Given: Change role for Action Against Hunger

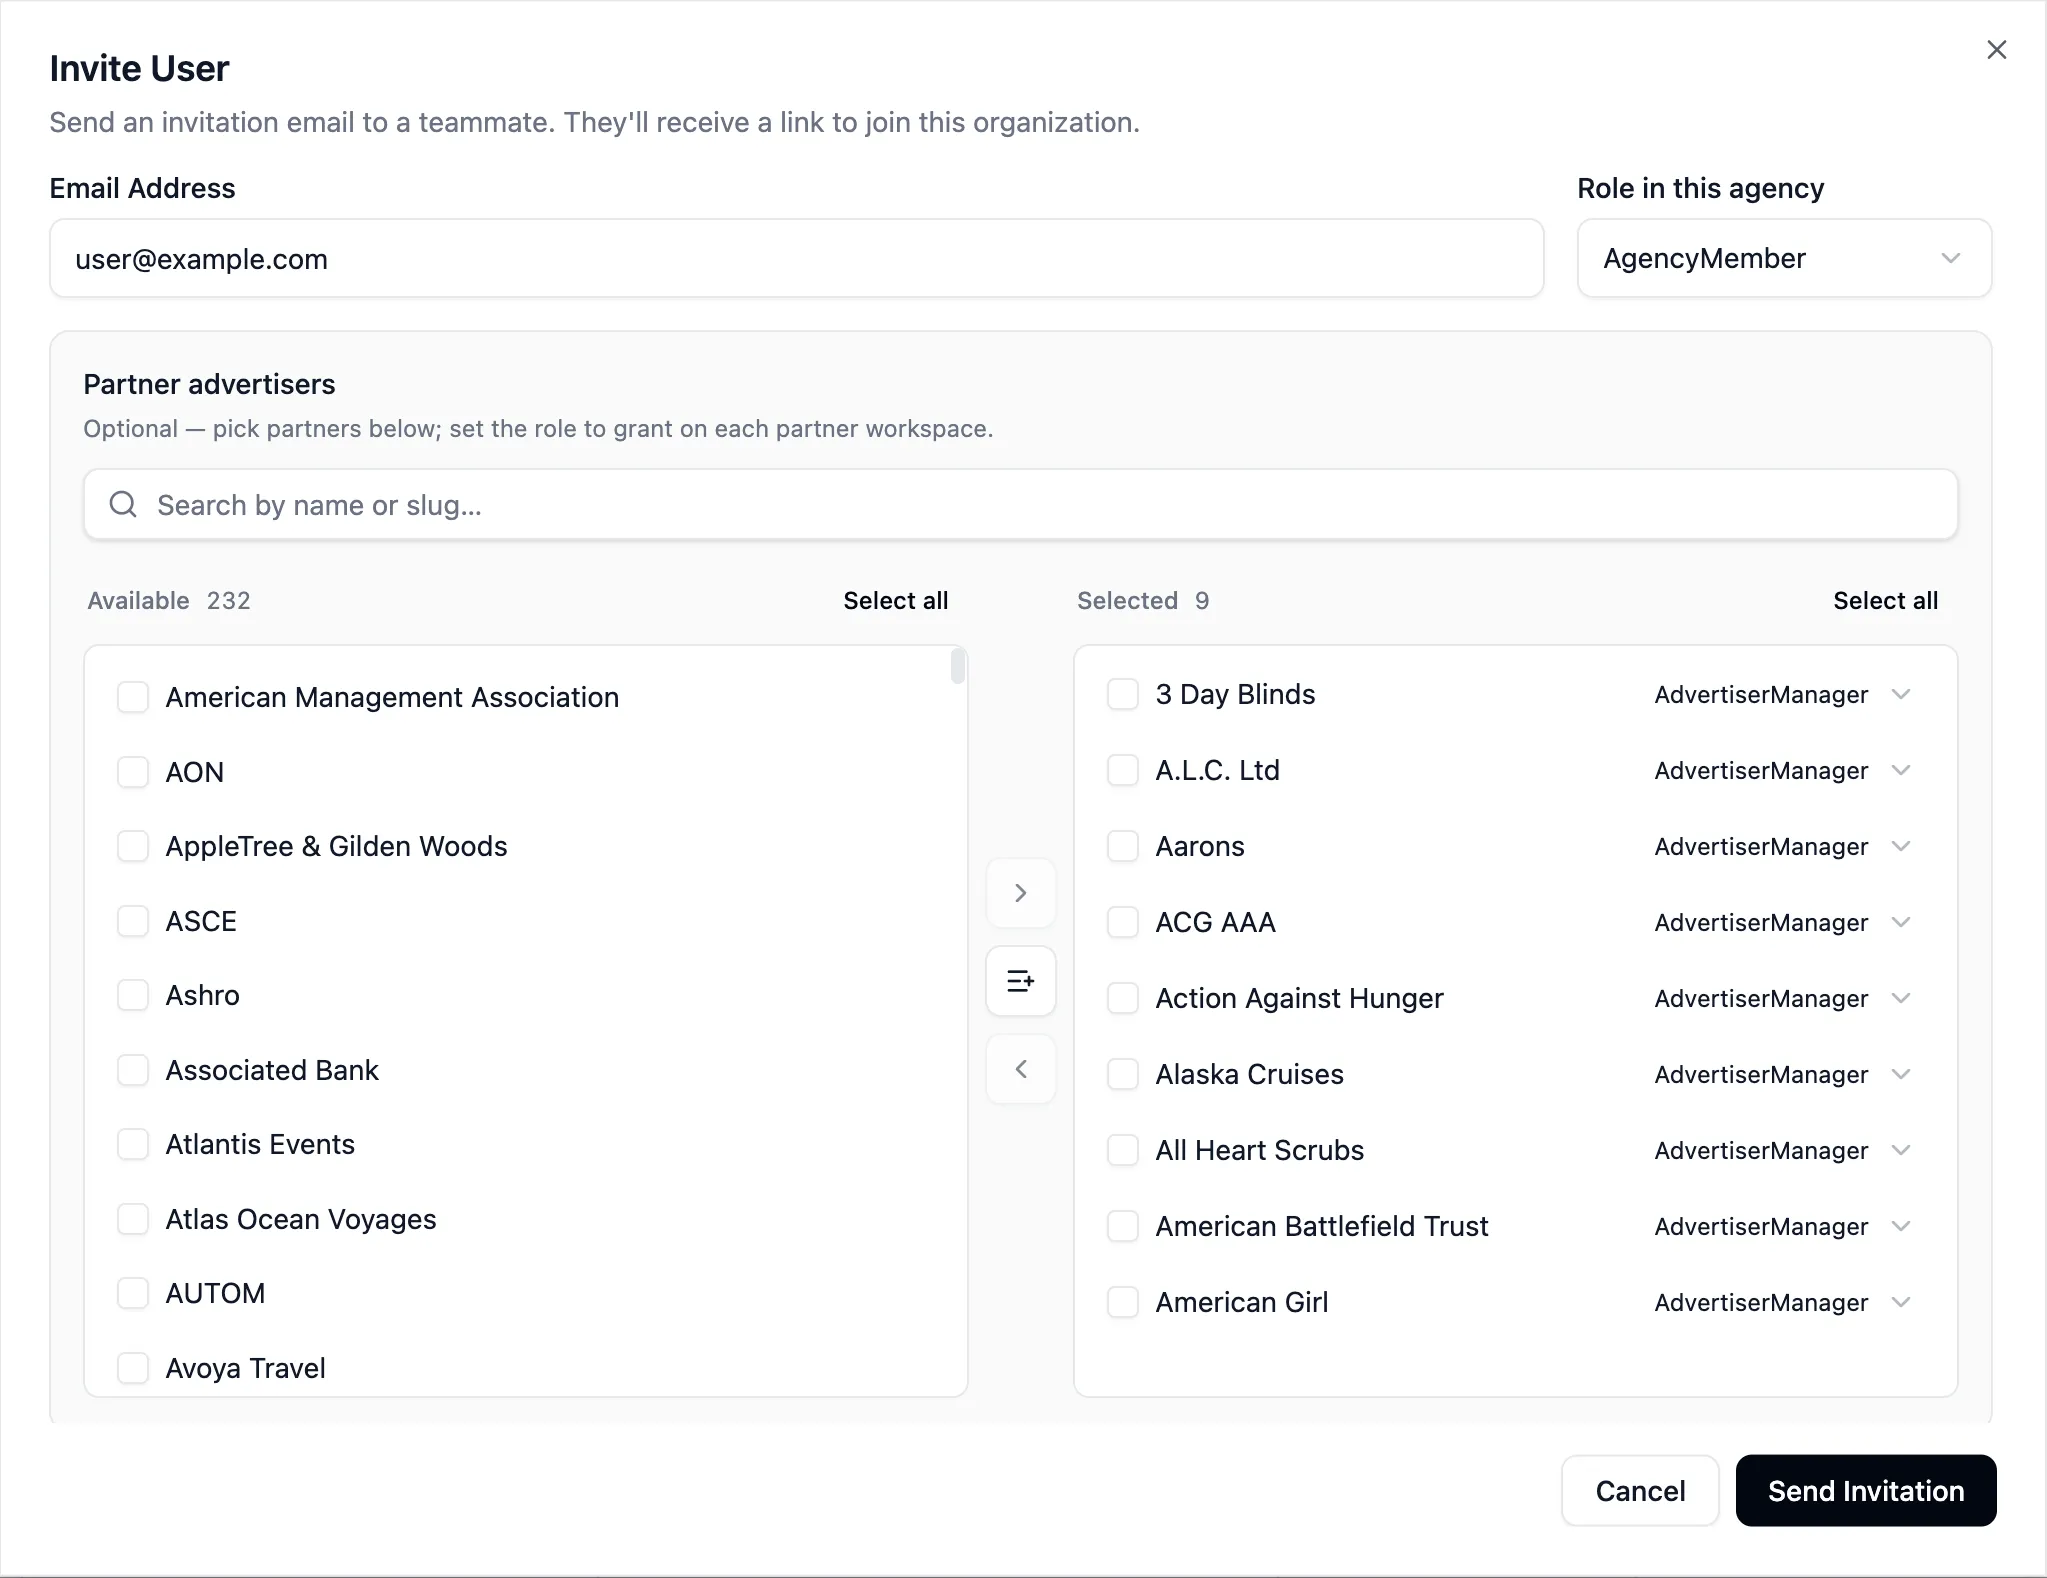Looking at the screenshot, I should [x=1783, y=998].
